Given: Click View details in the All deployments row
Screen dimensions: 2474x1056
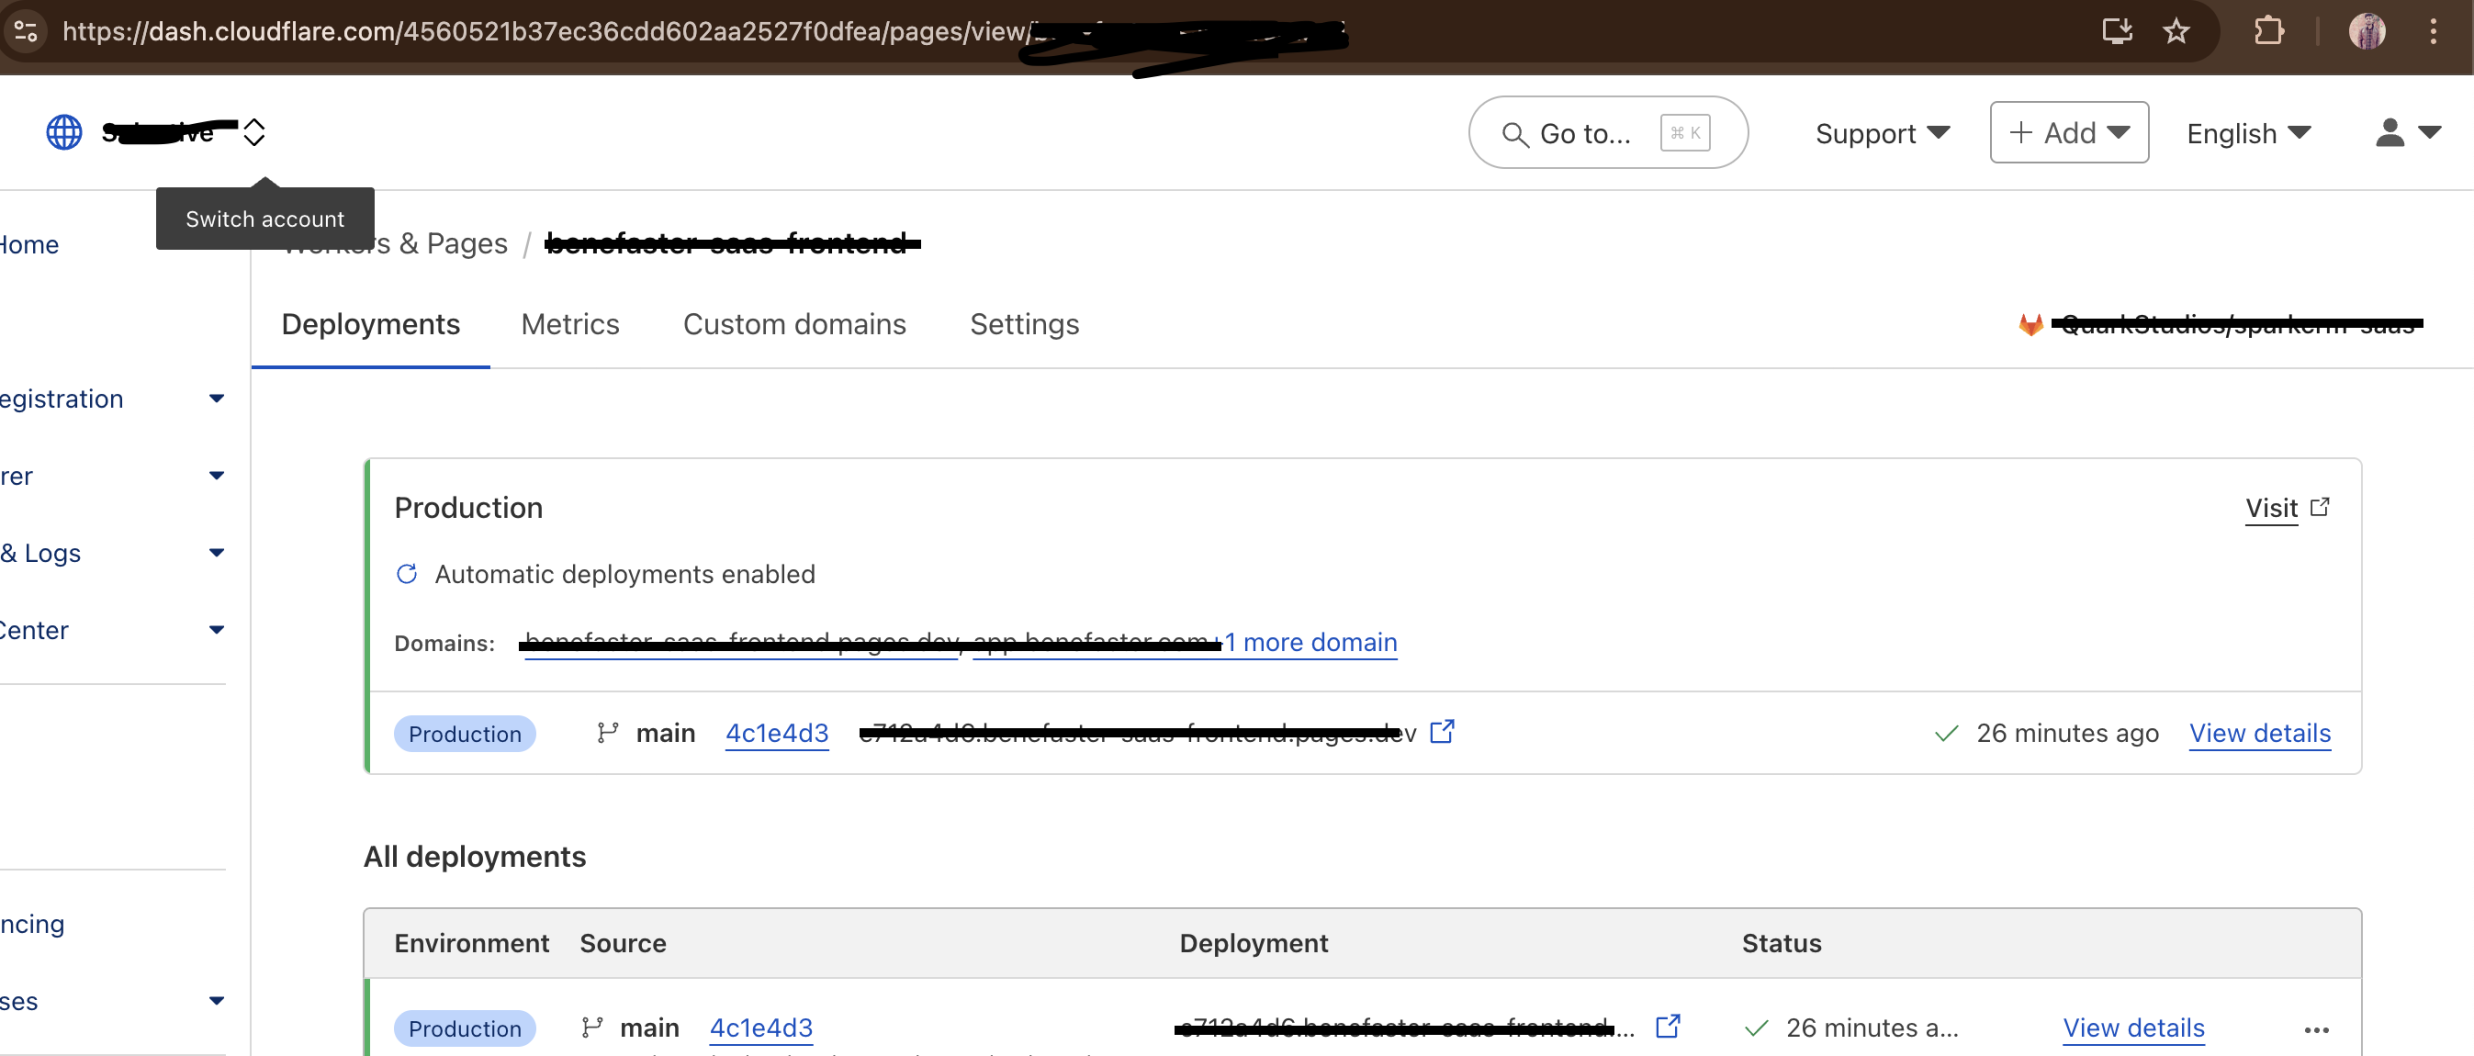Looking at the screenshot, I should point(2134,1028).
